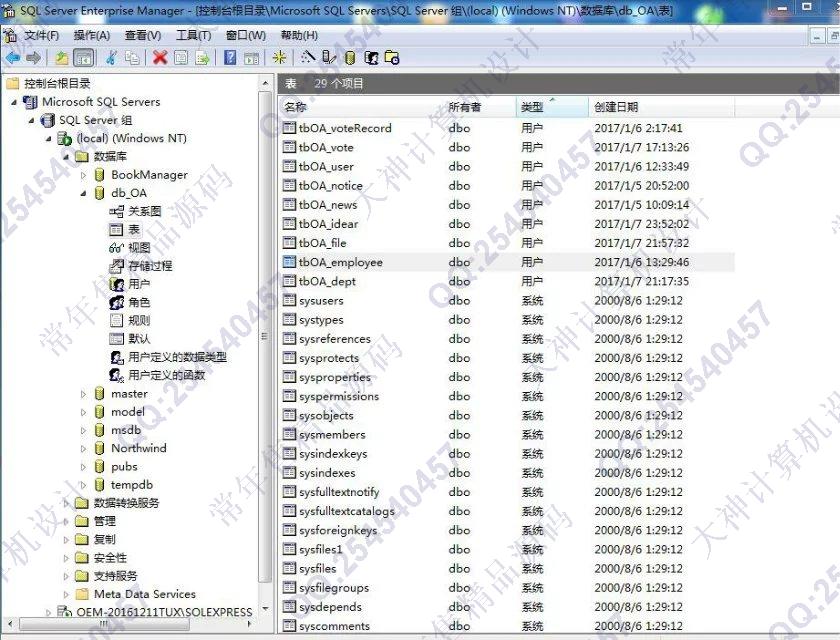Click the action pane toggle icon
The image size is (840, 640).
coord(251,58)
